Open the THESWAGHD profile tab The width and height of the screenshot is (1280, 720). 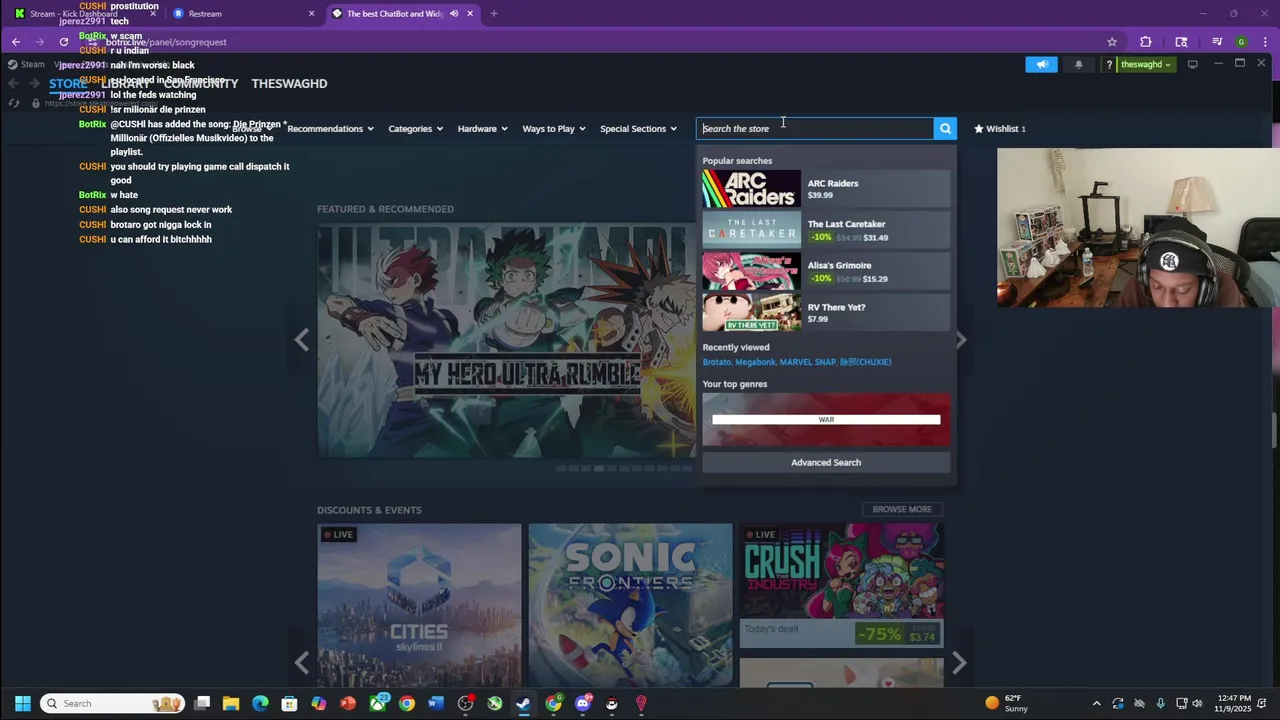point(289,83)
